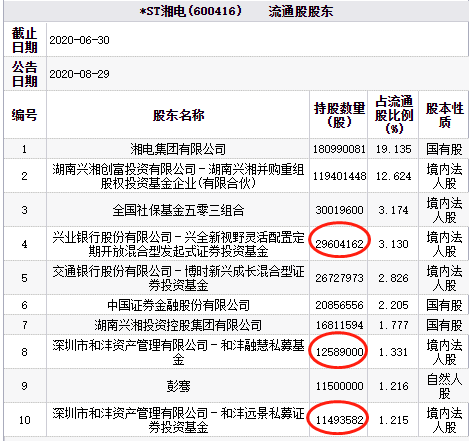Click share count 26727973
The width and height of the screenshot is (472, 441).
(x=339, y=278)
